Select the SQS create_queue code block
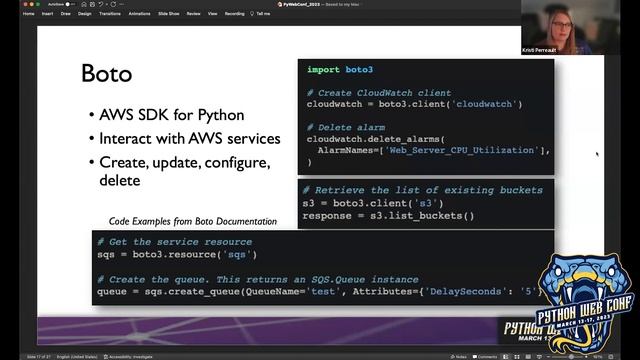 coord(323,268)
